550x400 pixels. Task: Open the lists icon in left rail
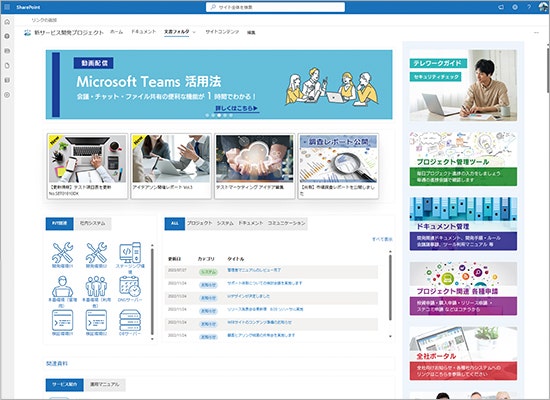[7, 80]
